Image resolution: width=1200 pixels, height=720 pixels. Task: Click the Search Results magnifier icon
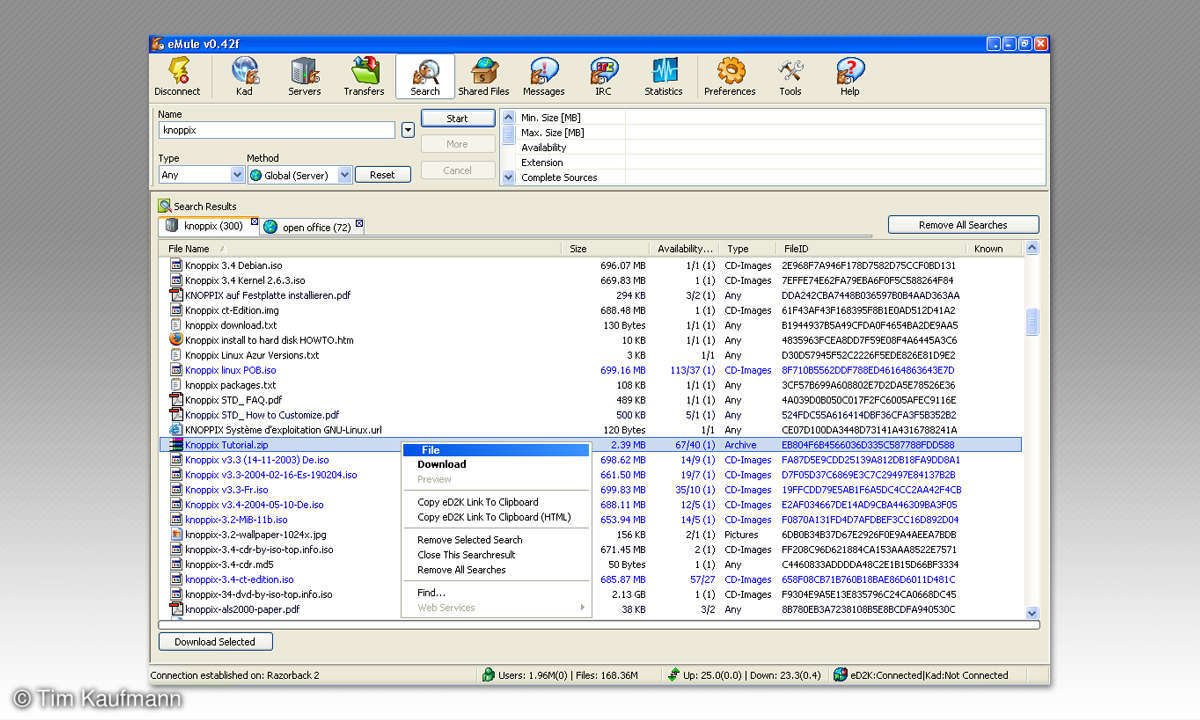pyautogui.click(x=165, y=206)
